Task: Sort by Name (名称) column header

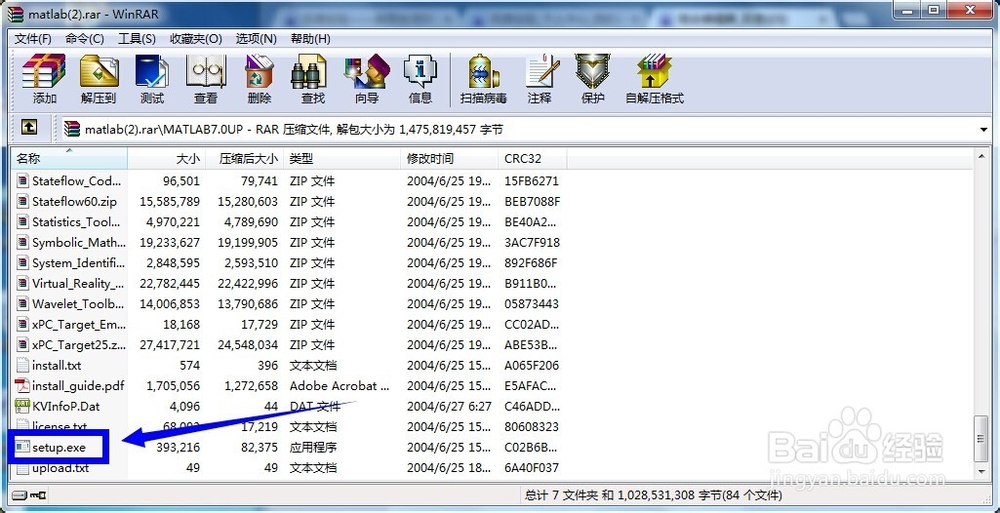Action: point(69,158)
